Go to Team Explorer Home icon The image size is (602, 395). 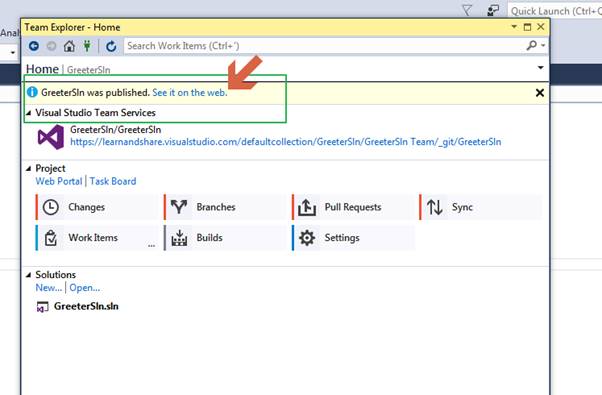[x=69, y=46]
